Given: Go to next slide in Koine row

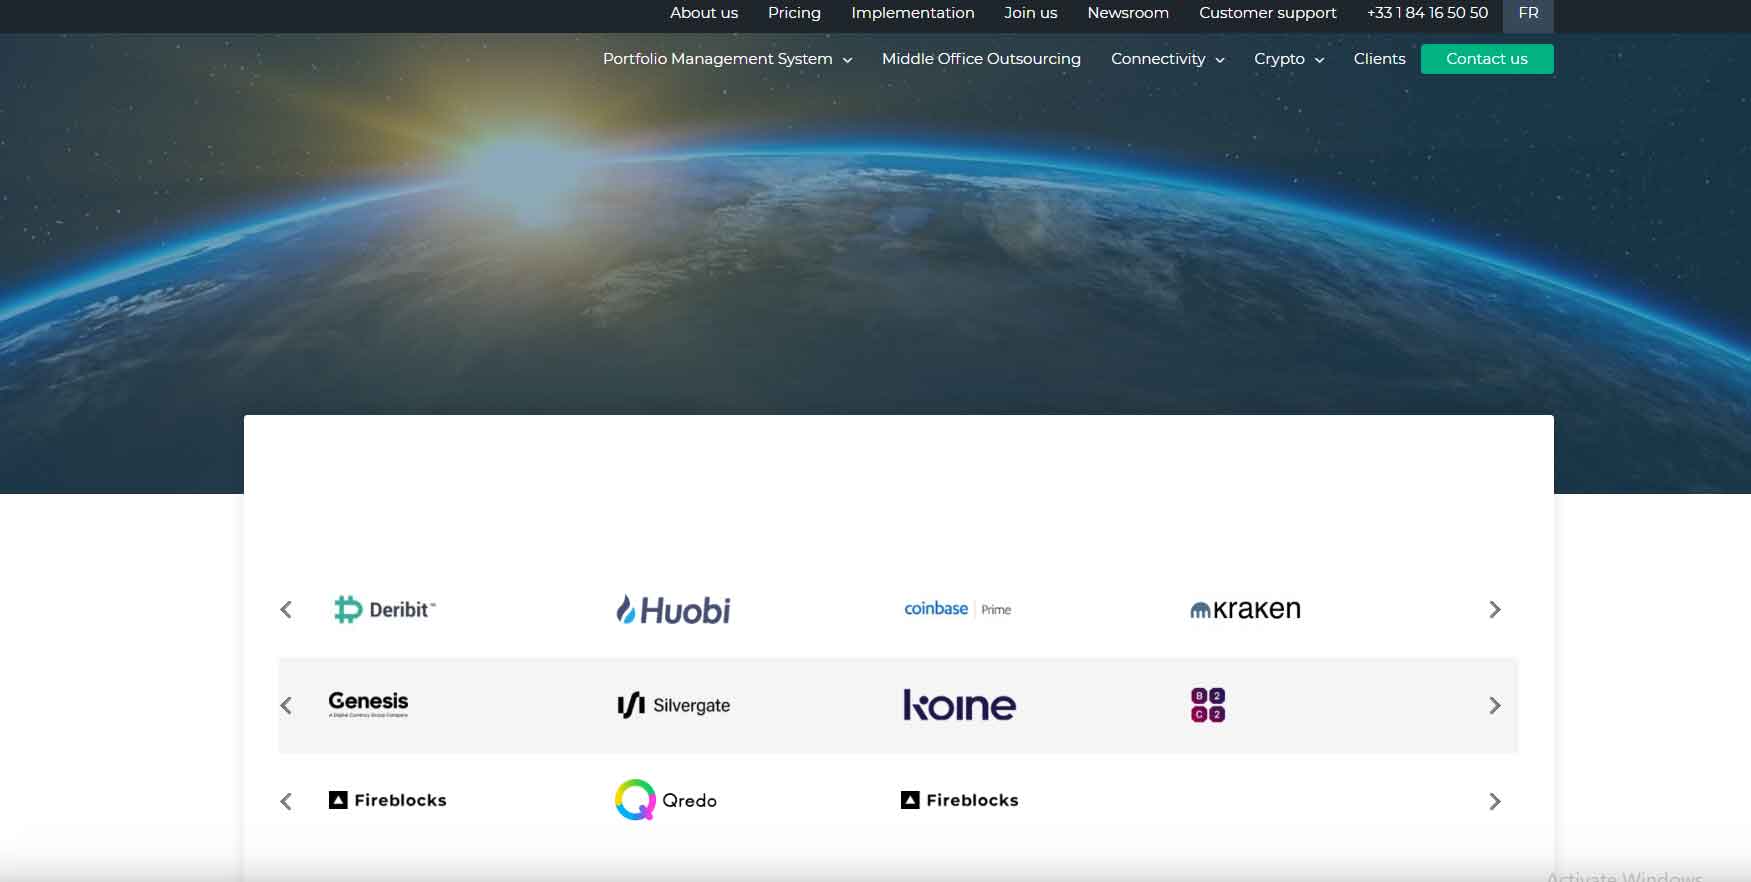Looking at the screenshot, I should point(1495,705).
